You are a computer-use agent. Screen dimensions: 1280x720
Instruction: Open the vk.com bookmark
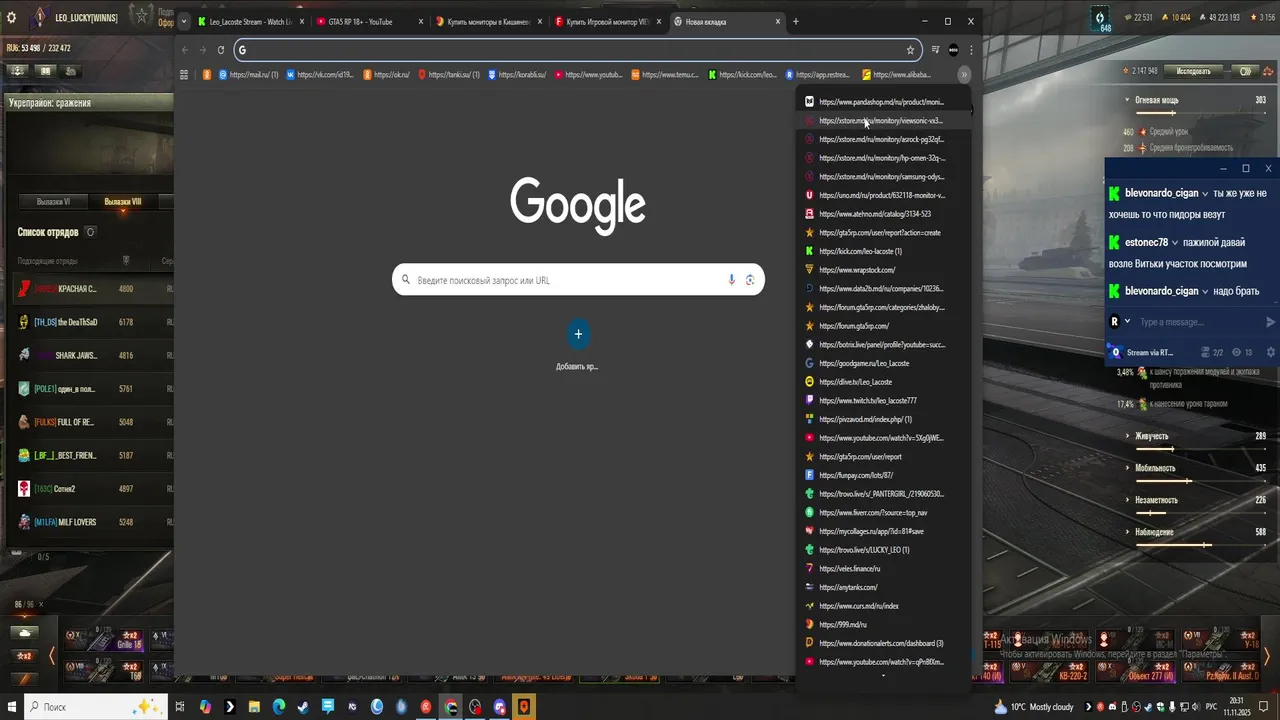320,74
